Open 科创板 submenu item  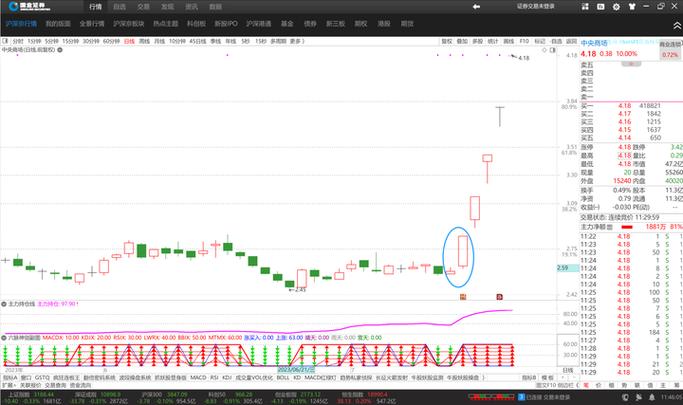196,24
